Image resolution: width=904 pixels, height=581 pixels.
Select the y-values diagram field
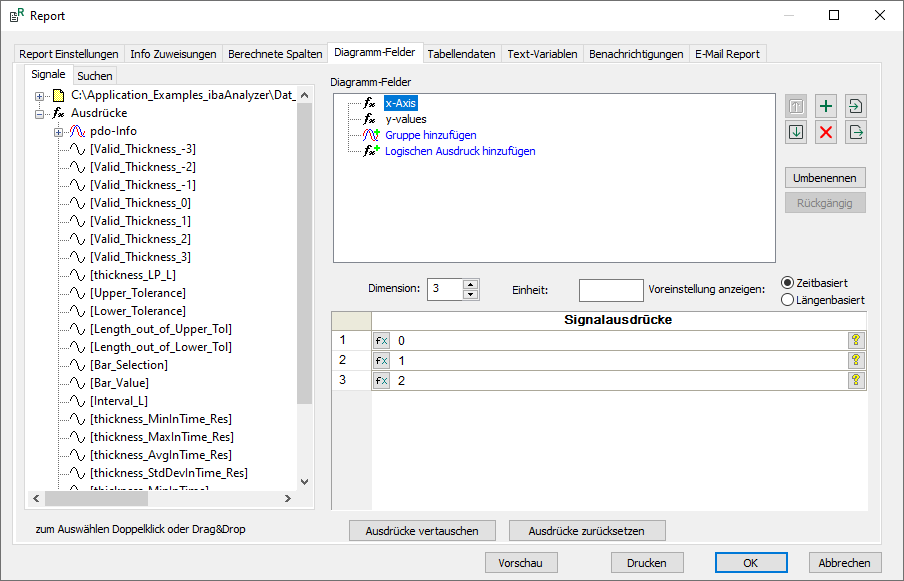pos(406,119)
